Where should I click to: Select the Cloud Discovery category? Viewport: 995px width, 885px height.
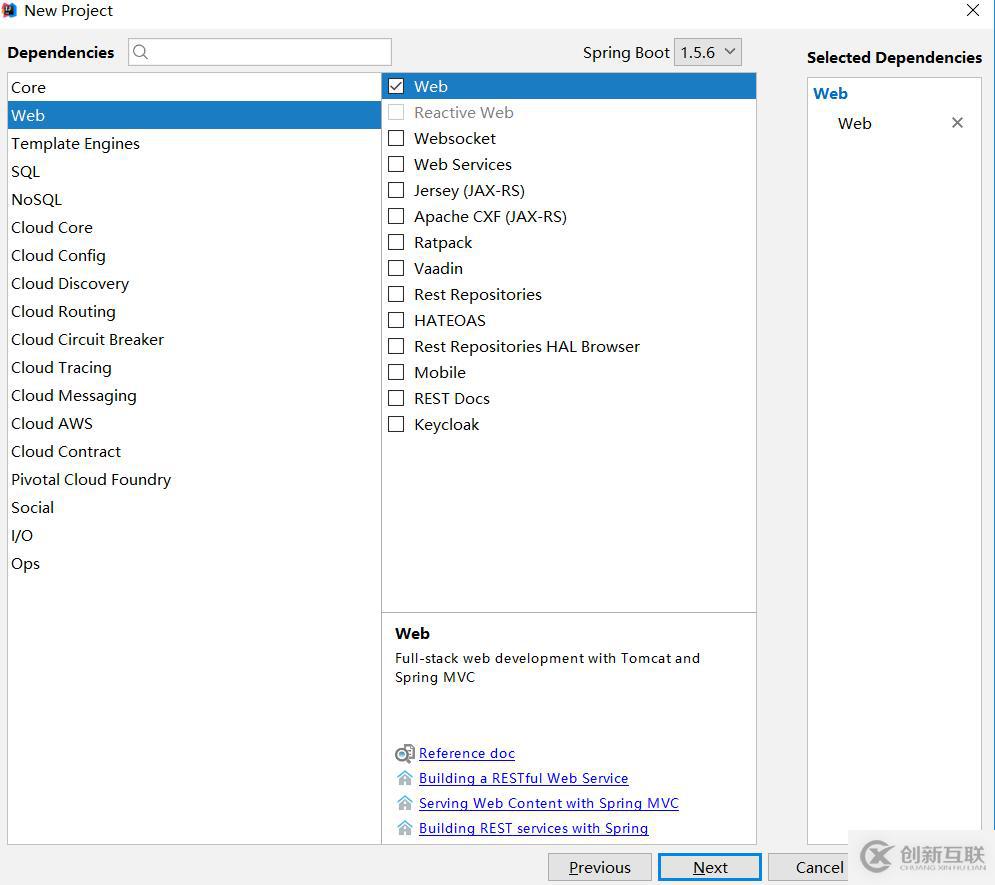194,284
